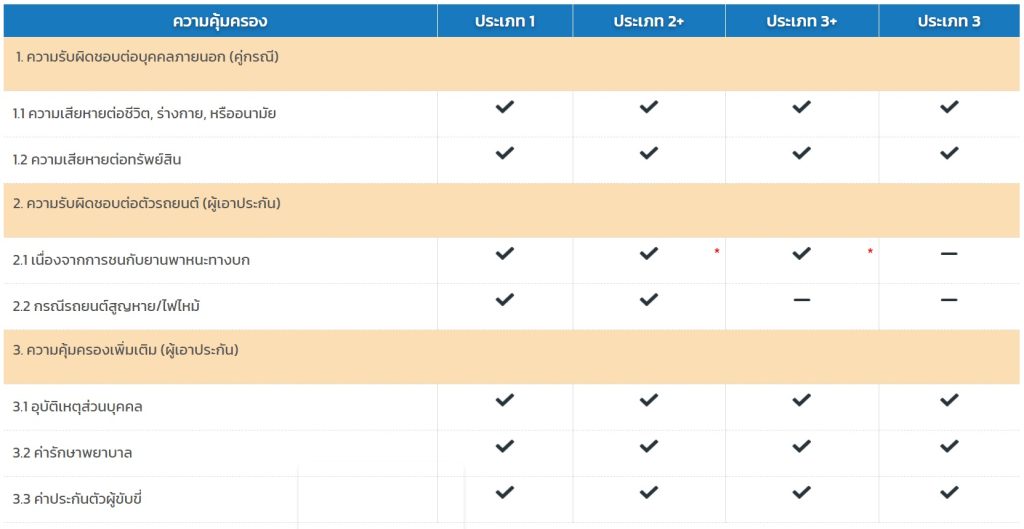Viewport: 1024px width, 529px height.
Task: Click checkmark for row 3.2 under ประเภท 2+
Action: pyautogui.click(x=649, y=446)
